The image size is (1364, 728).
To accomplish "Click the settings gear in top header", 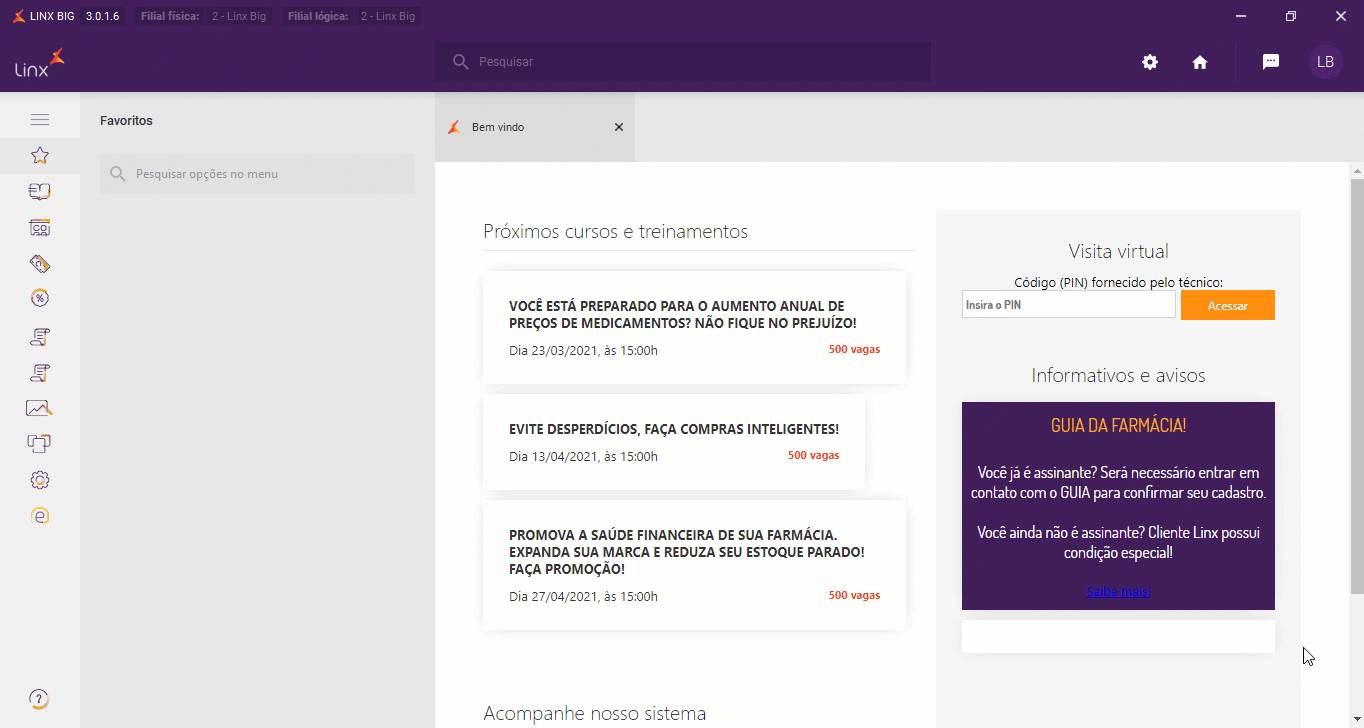I will point(1150,62).
